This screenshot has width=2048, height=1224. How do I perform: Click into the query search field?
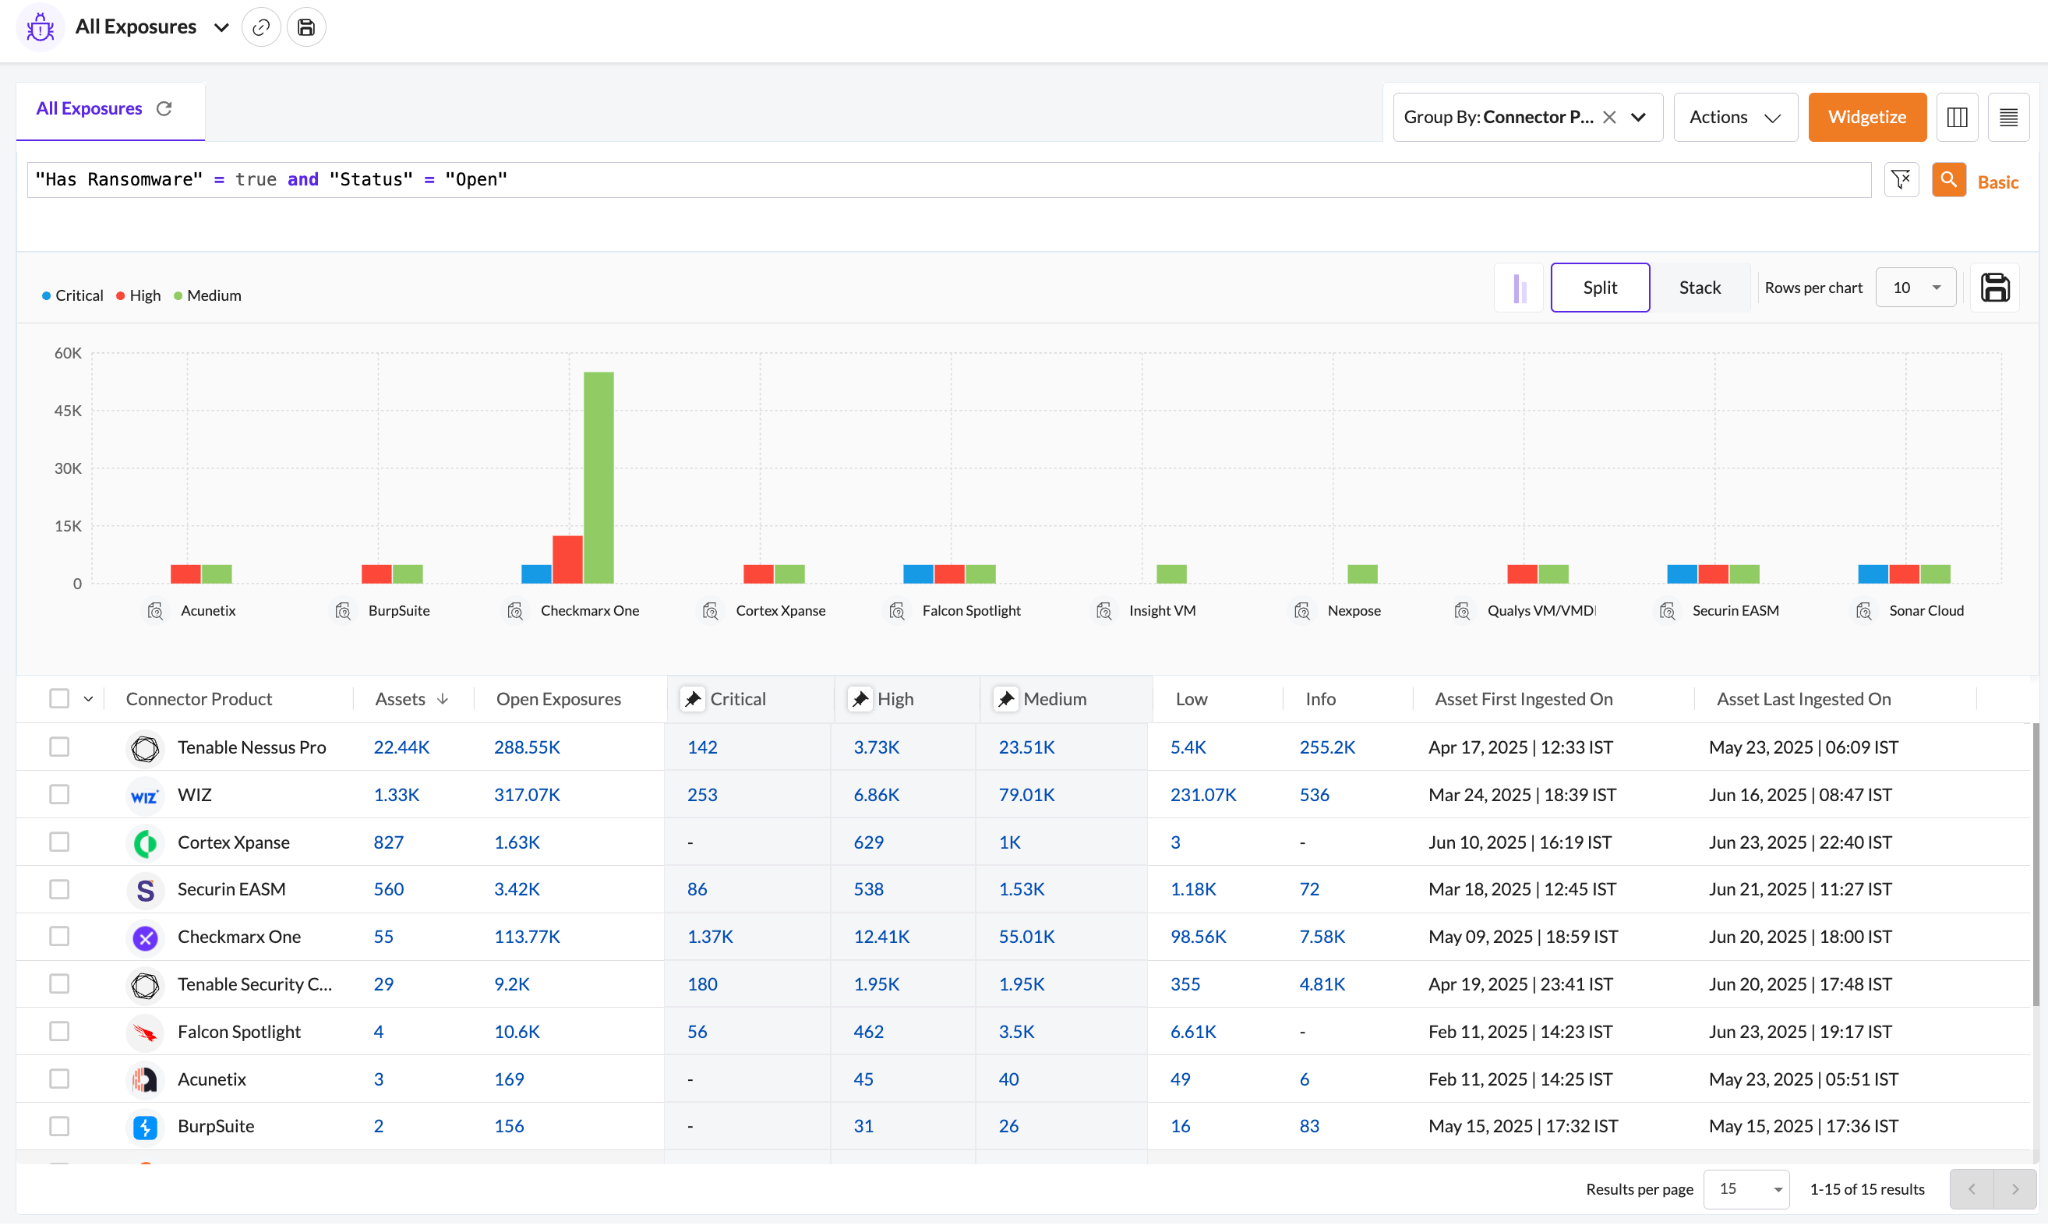point(948,180)
